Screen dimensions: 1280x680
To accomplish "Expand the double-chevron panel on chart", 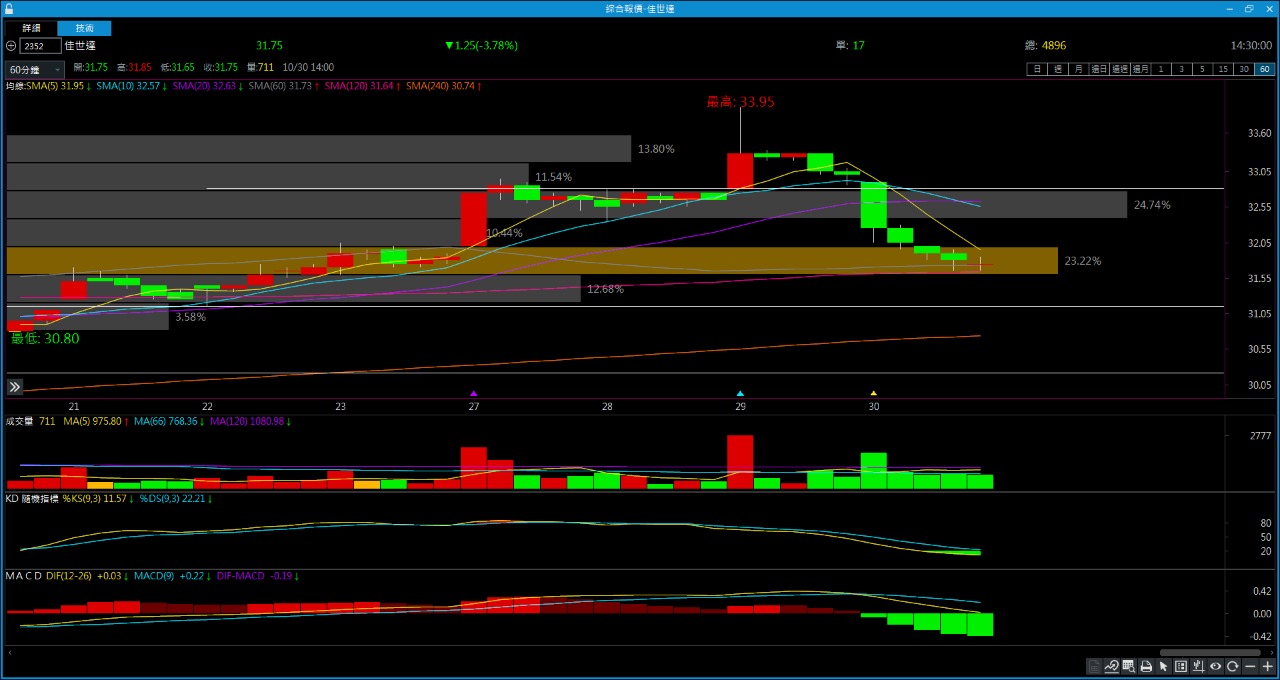I will (15, 387).
